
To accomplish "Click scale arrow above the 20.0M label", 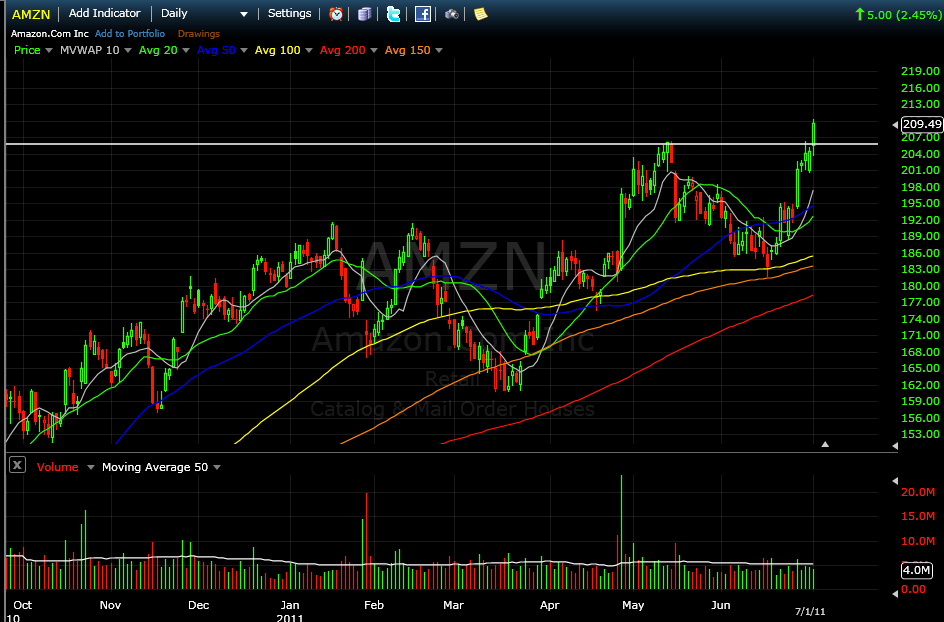I will click(x=895, y=481).
